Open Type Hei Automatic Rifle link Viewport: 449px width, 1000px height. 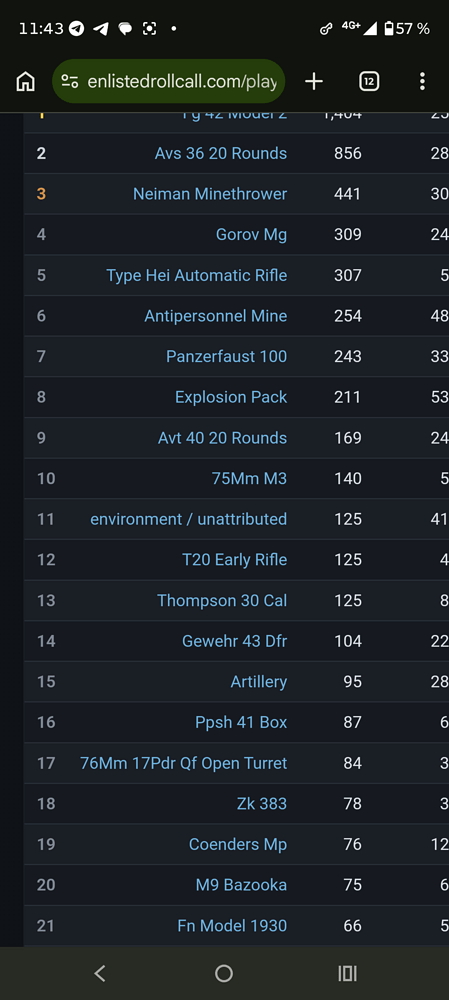[196, 276]
